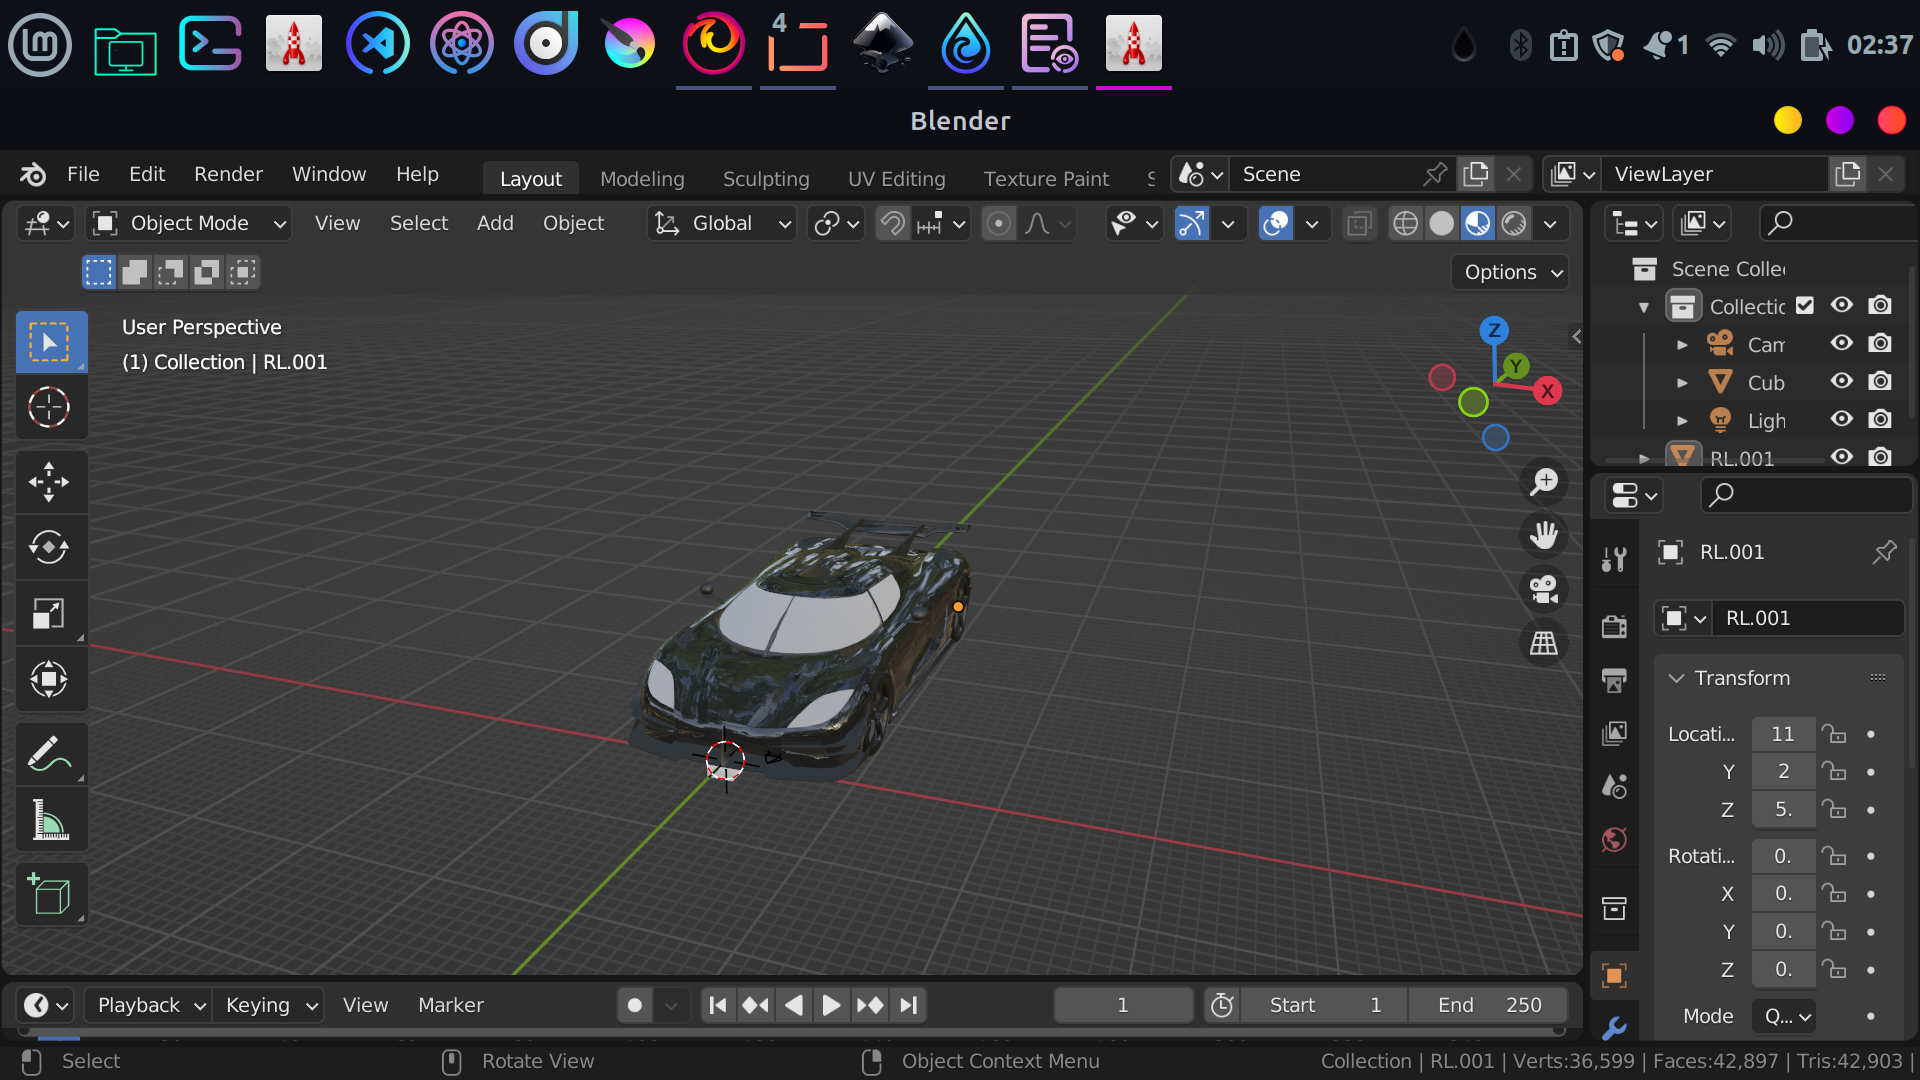Open the pivot point dropdown
The width and height of the screenshot is (1920, 1080).
pyautogui.click(x=835, y=223)
